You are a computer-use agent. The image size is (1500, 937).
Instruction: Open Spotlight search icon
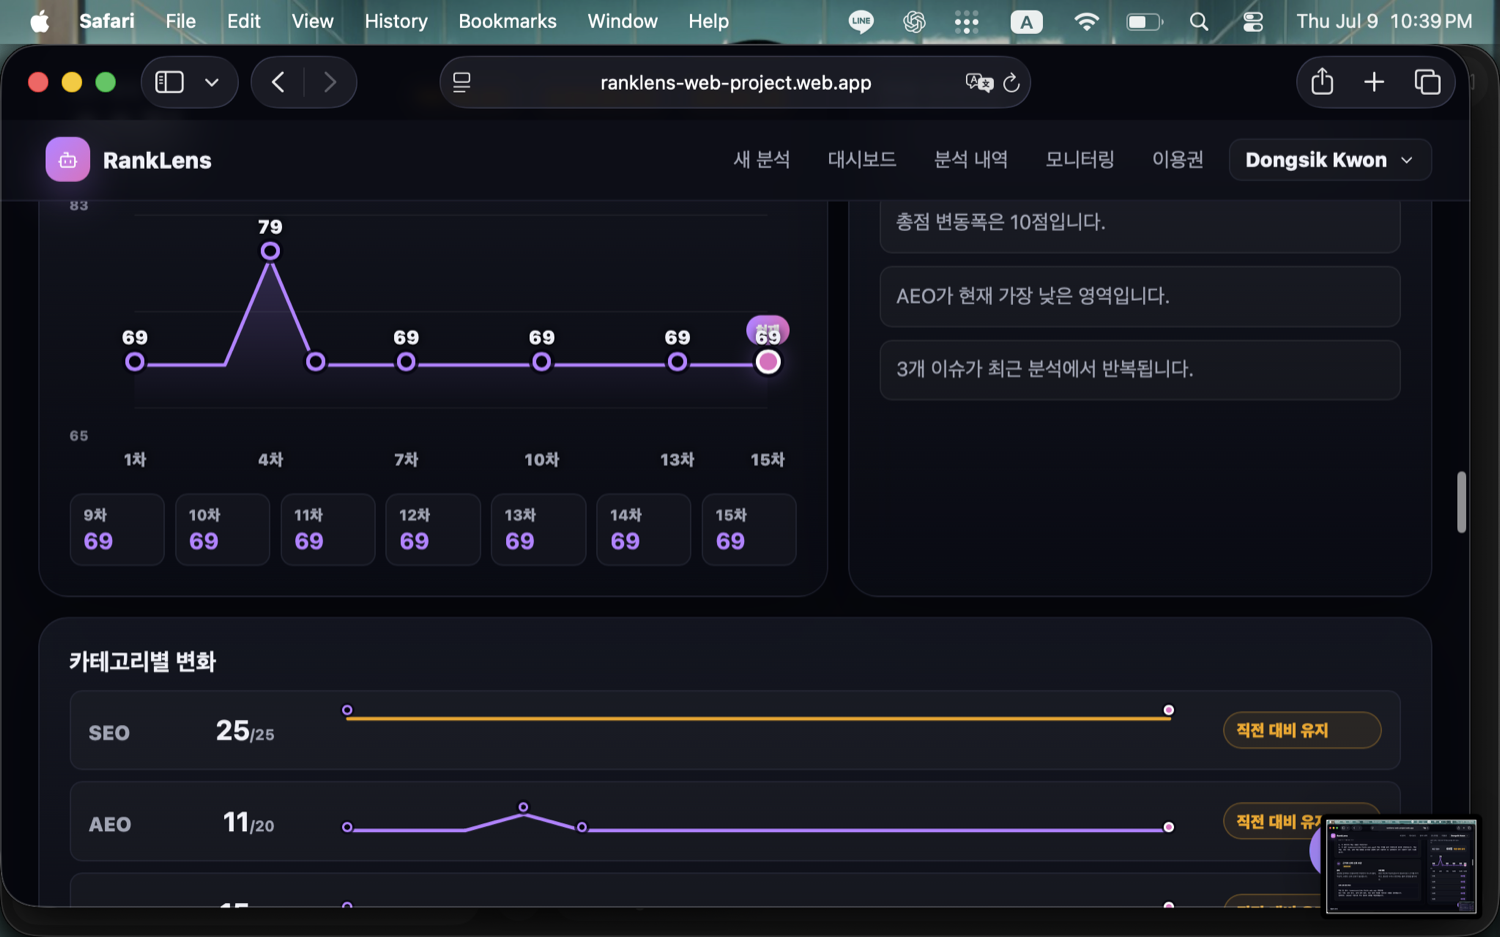[1199, 22]
